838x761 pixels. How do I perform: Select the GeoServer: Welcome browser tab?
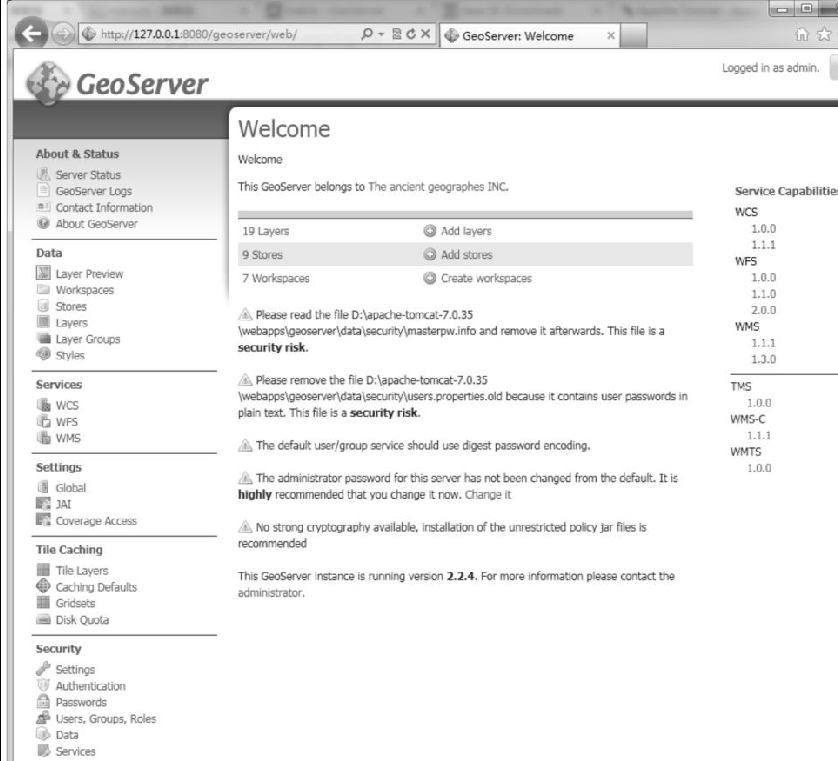530,36
